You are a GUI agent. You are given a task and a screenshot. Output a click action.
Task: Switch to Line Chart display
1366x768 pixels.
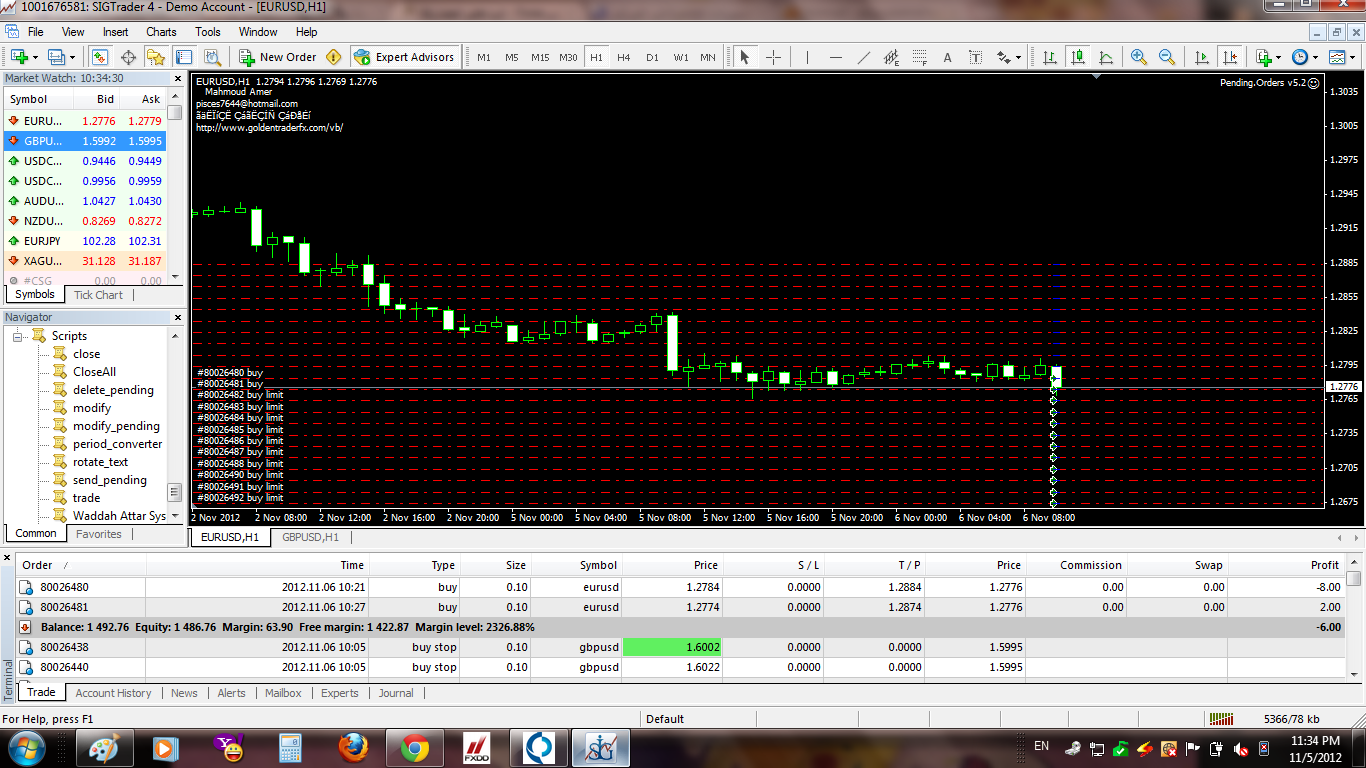(1106, 57)
